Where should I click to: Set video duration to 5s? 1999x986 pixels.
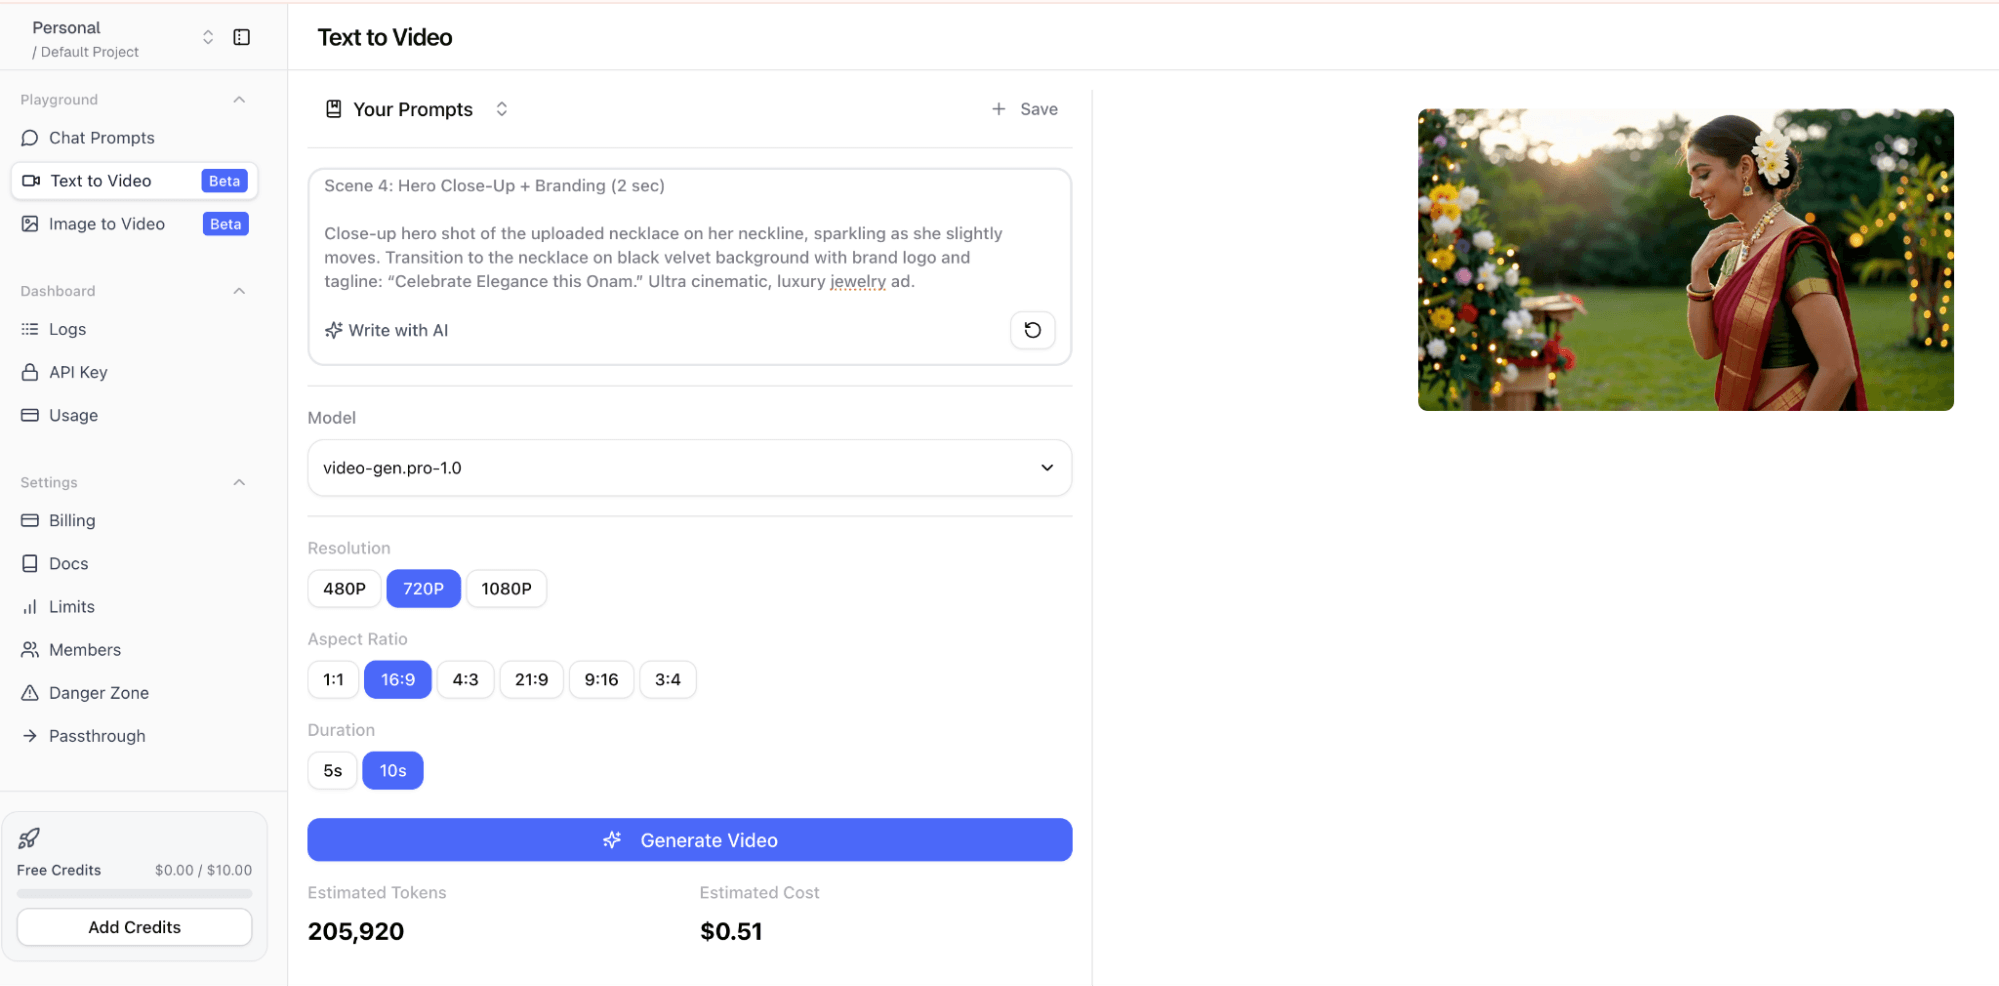pos(332,770)
